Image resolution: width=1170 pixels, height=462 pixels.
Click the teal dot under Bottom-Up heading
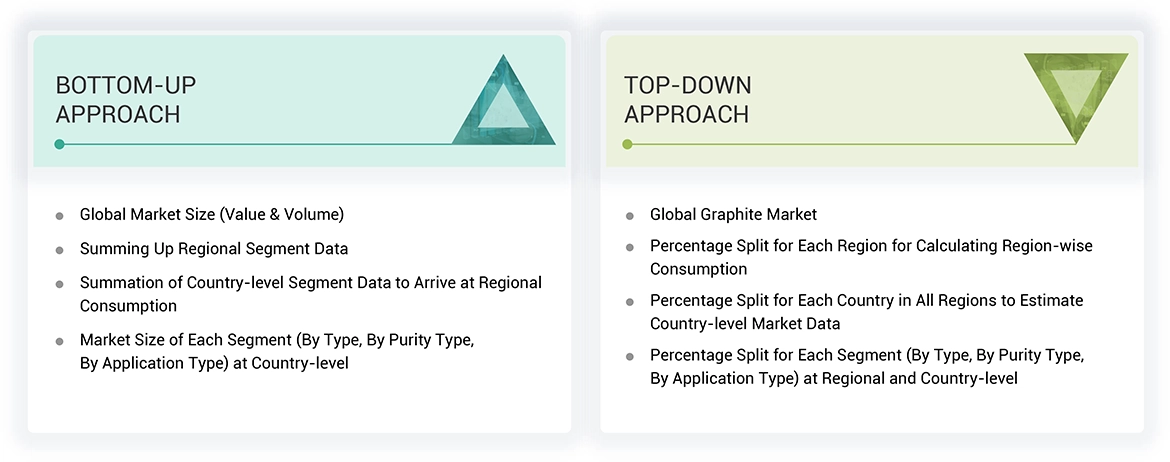[x=60, y=144]
